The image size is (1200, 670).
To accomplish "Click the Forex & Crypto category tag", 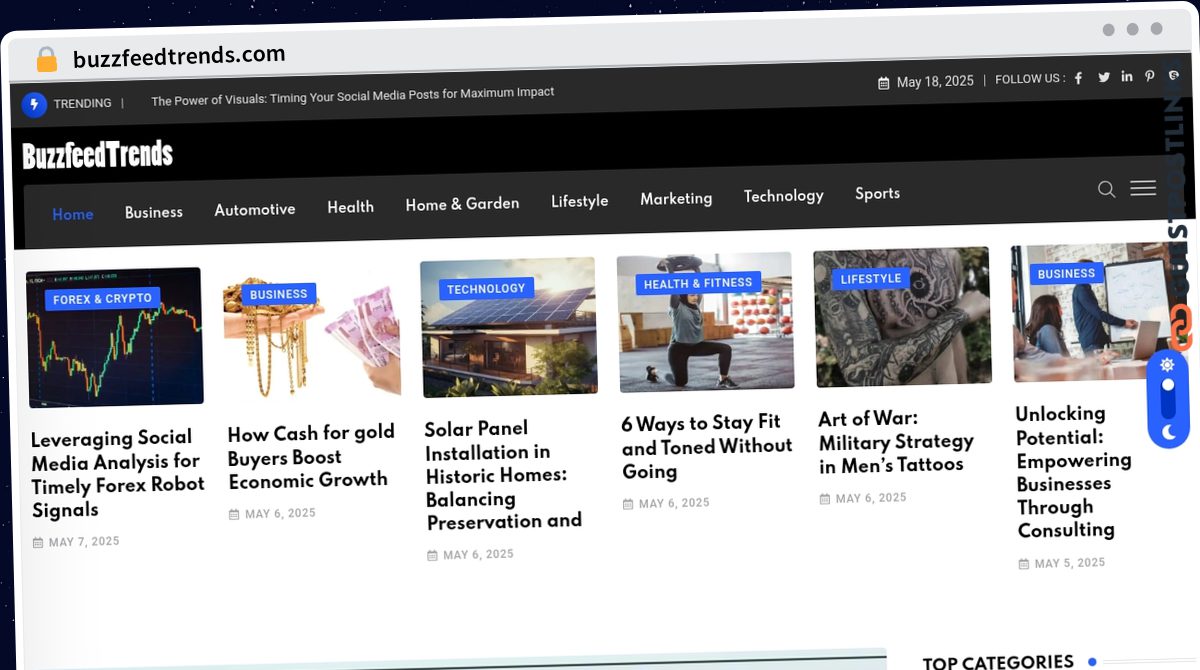I will click(102, 299).
